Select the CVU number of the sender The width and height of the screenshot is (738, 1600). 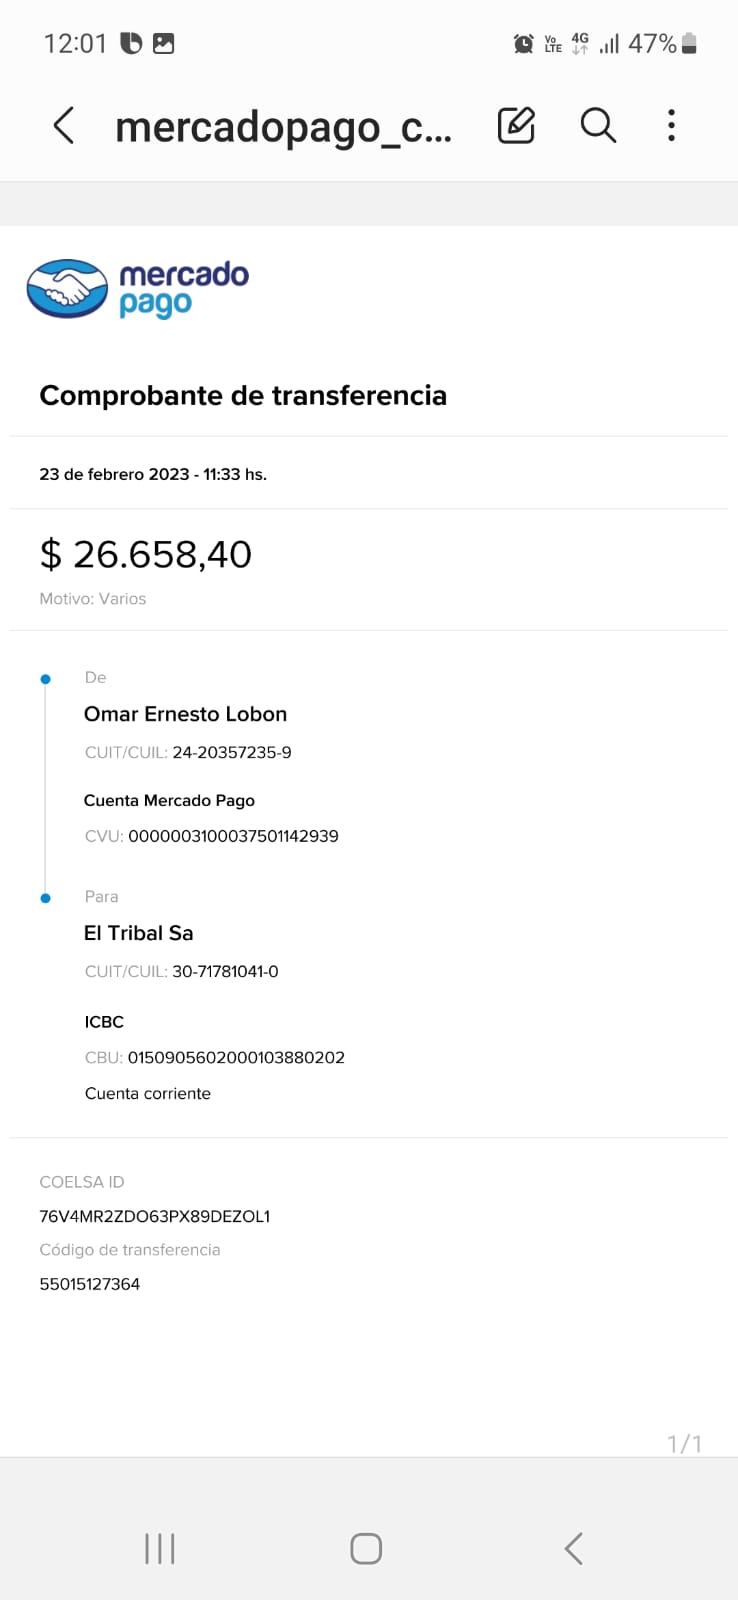[x=233, y=836]
